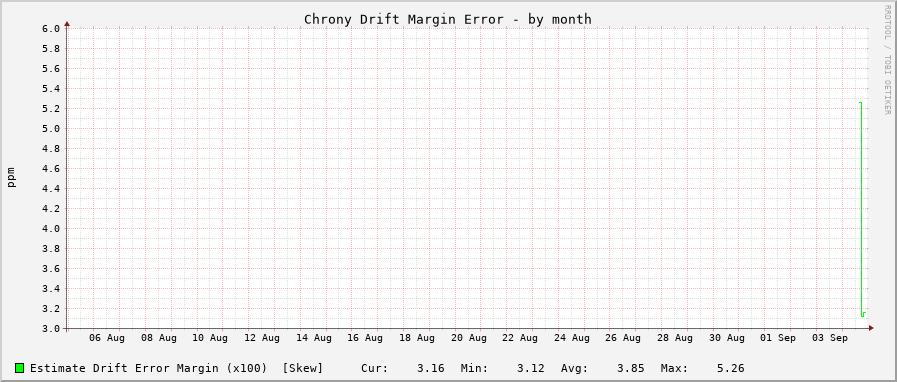Click the 3.4 y-axis tick label
The height and width of the screenshot is (382, 897).
(51, 289)
